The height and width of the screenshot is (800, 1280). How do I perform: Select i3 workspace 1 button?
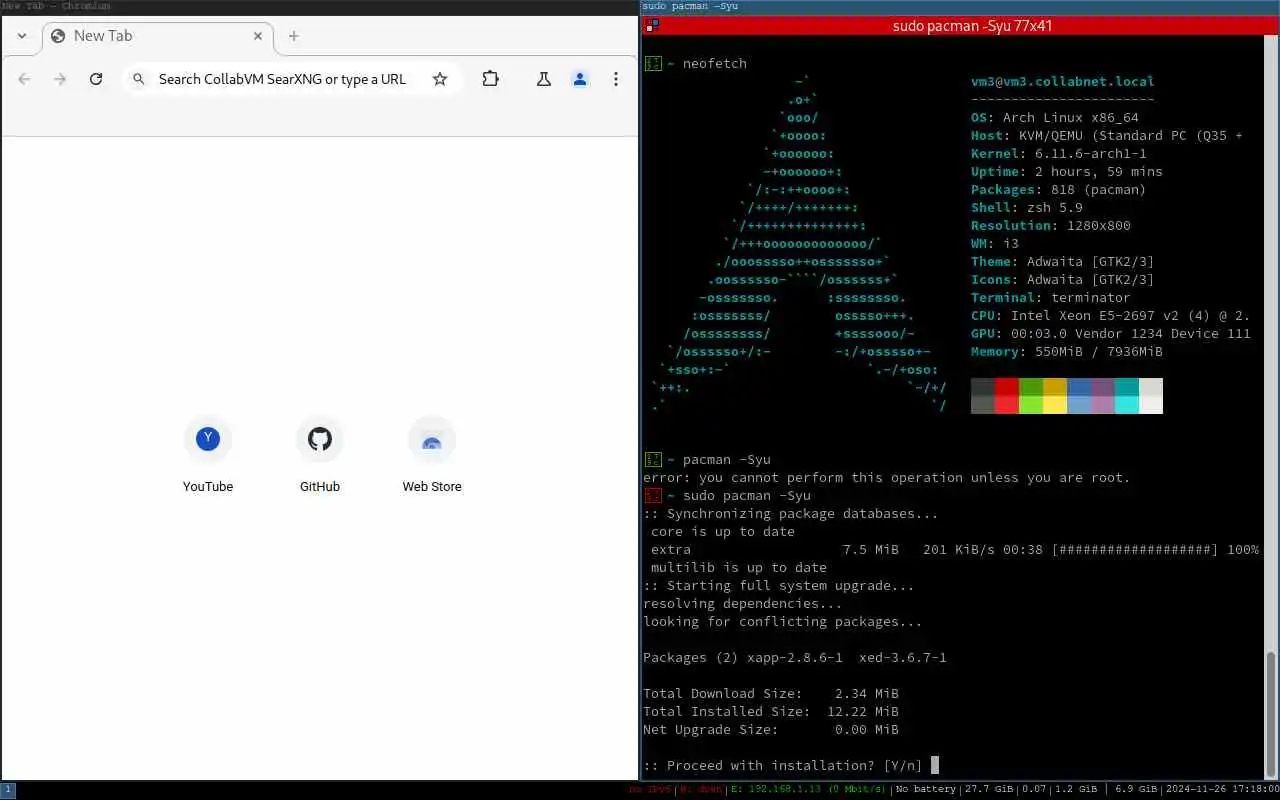[x=8, y=790]
